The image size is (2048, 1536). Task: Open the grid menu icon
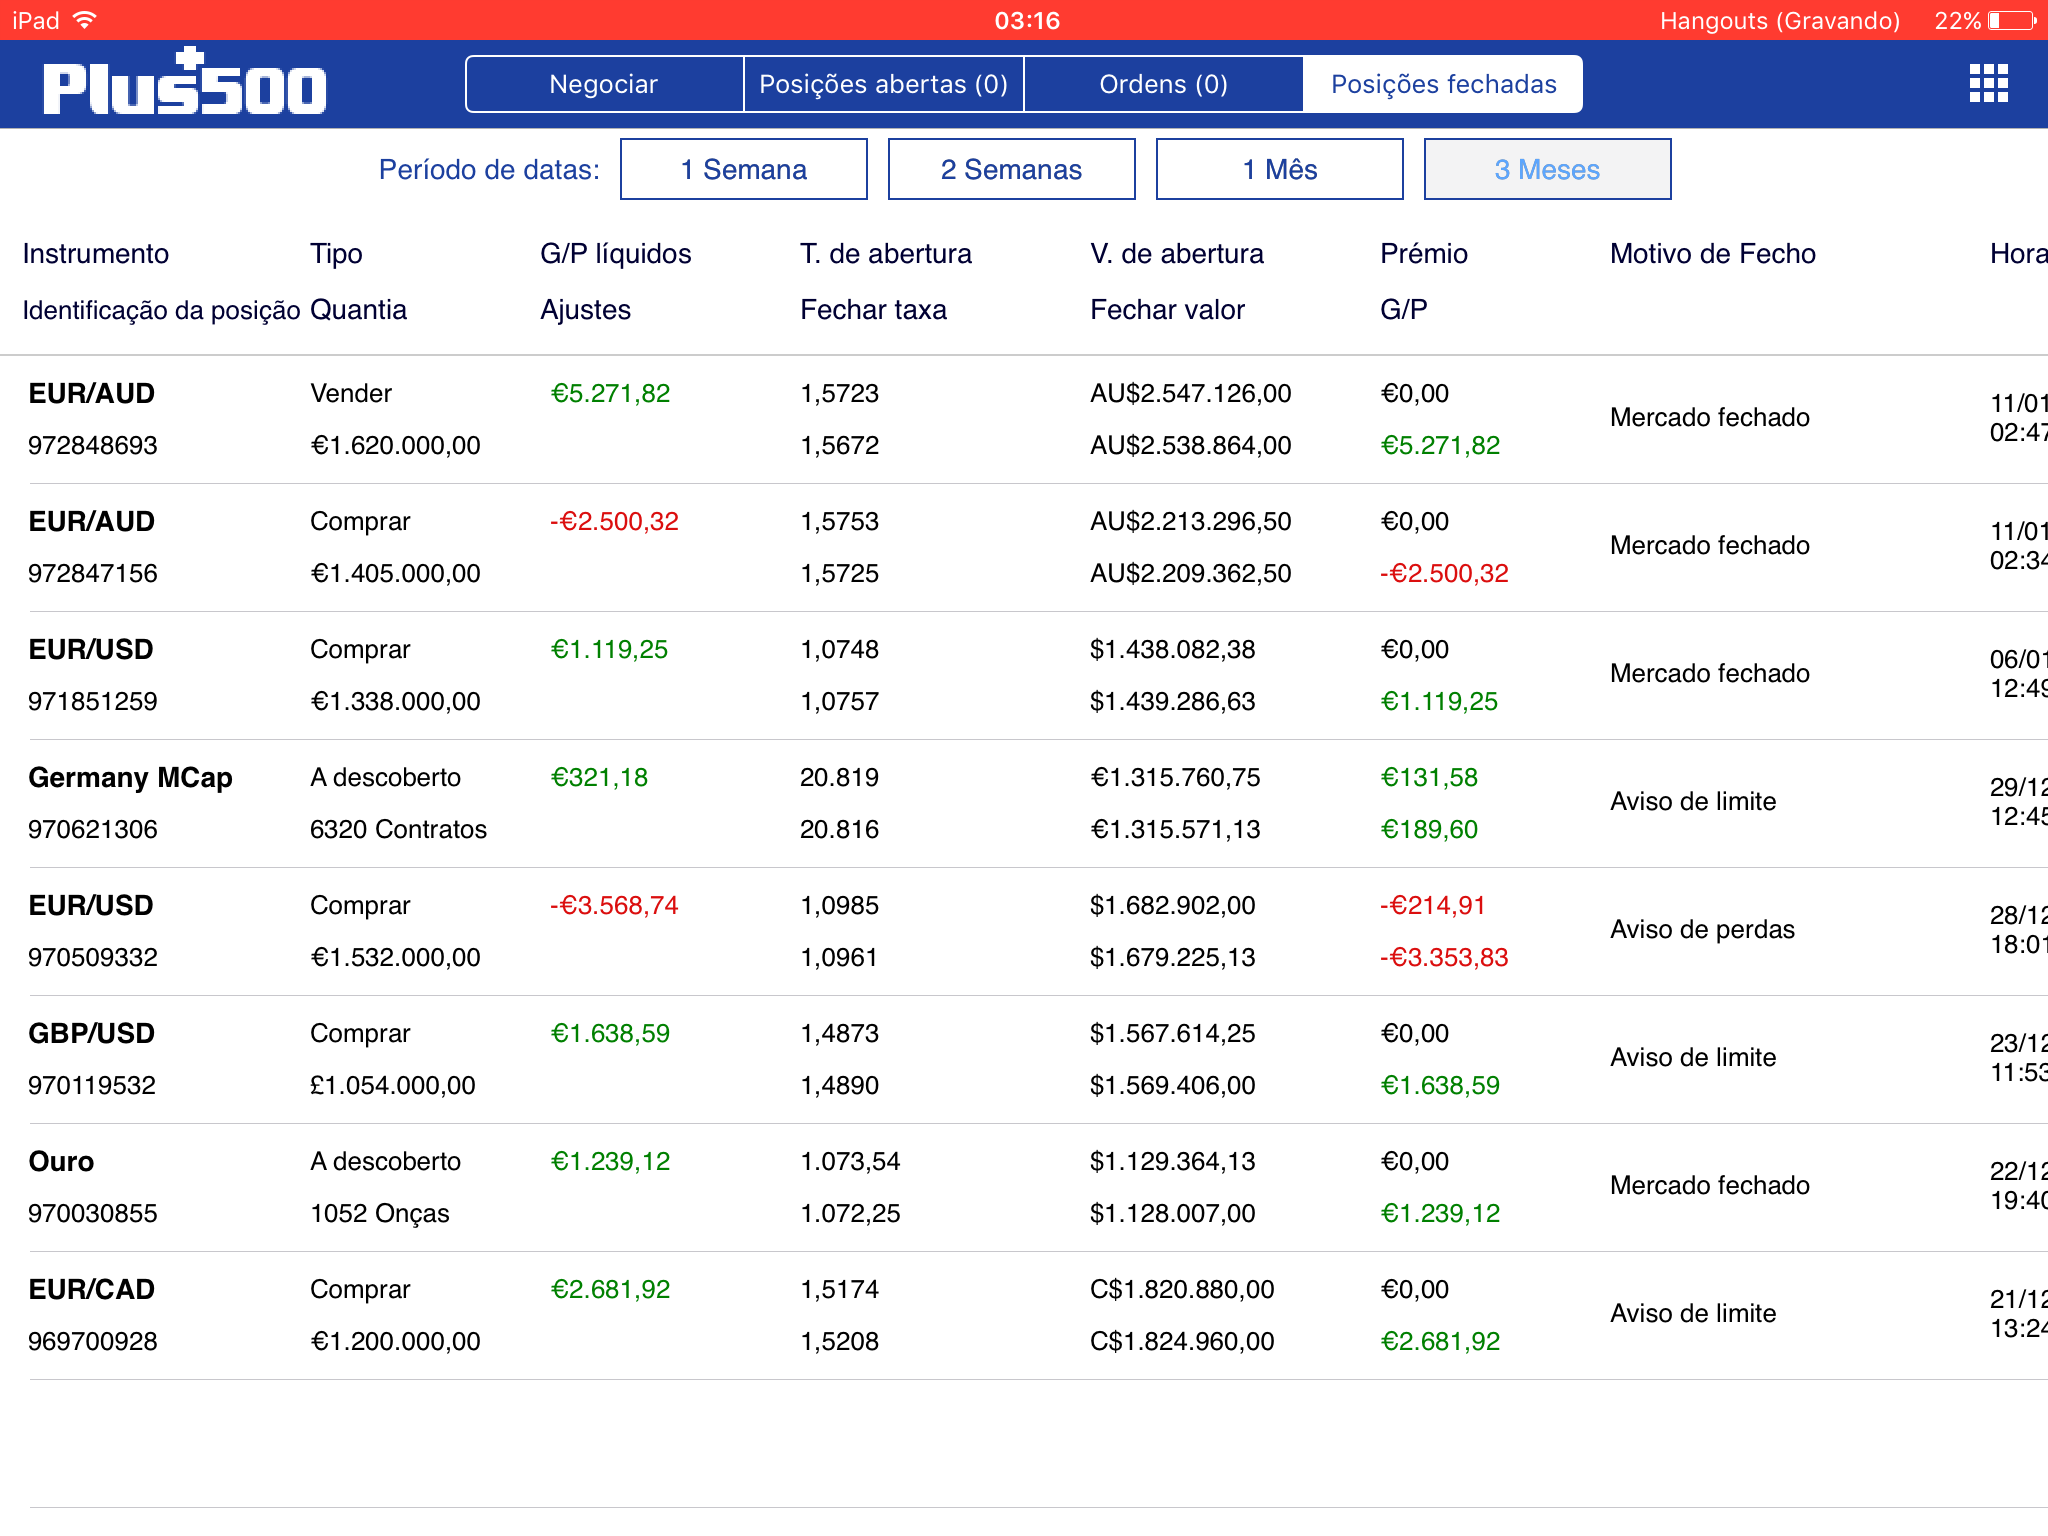1988,84
